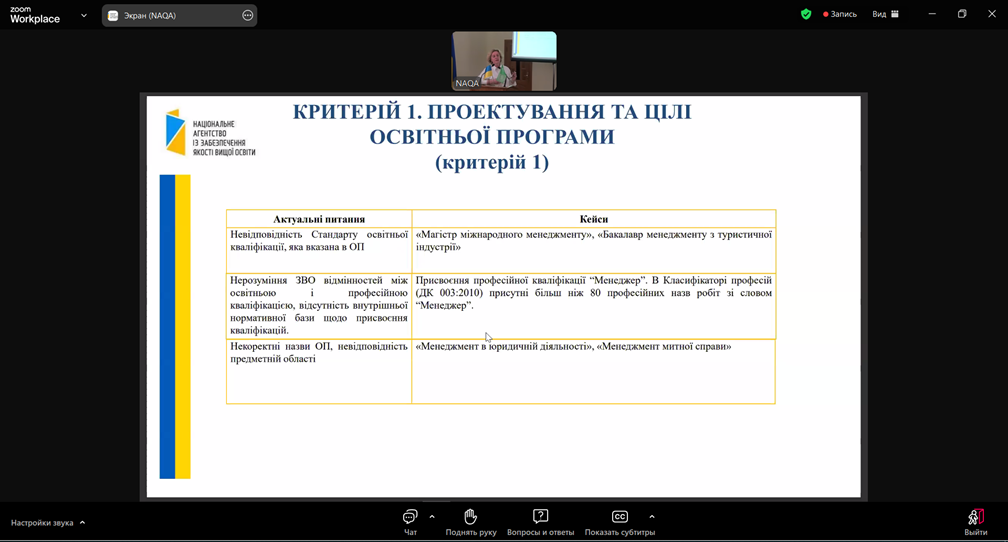Click the Актуальні питання column header
Screen dimensions: 1008x542
319,219
